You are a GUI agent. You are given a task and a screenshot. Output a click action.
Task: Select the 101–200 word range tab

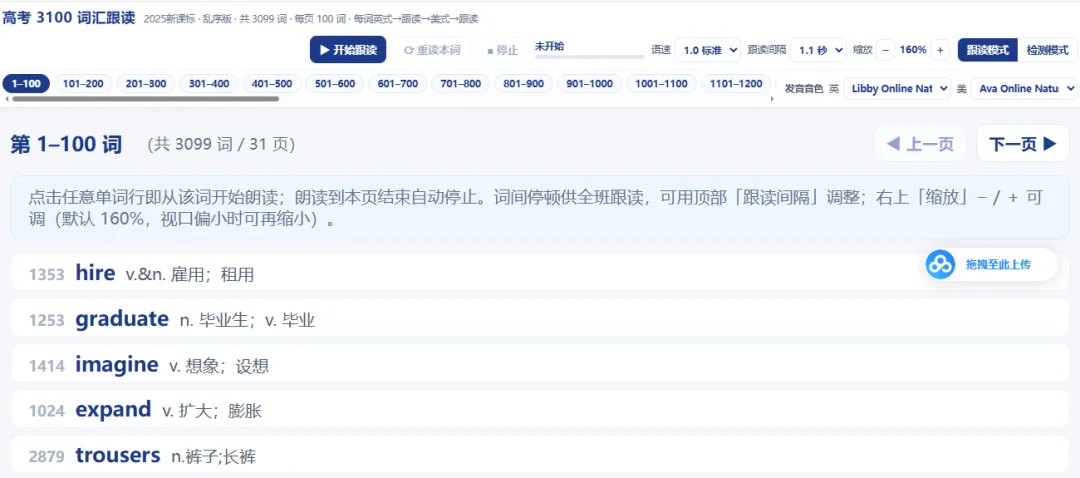[83, 84]
